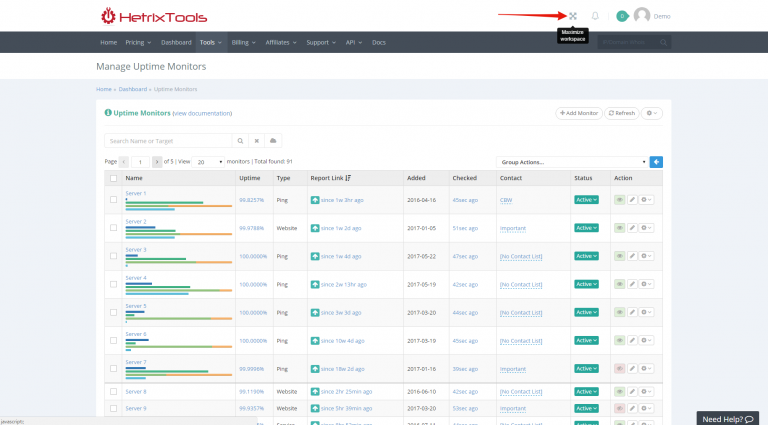Click the Maximize workspace icon
This screenshot has height=425, width=768.
point(573,16)
